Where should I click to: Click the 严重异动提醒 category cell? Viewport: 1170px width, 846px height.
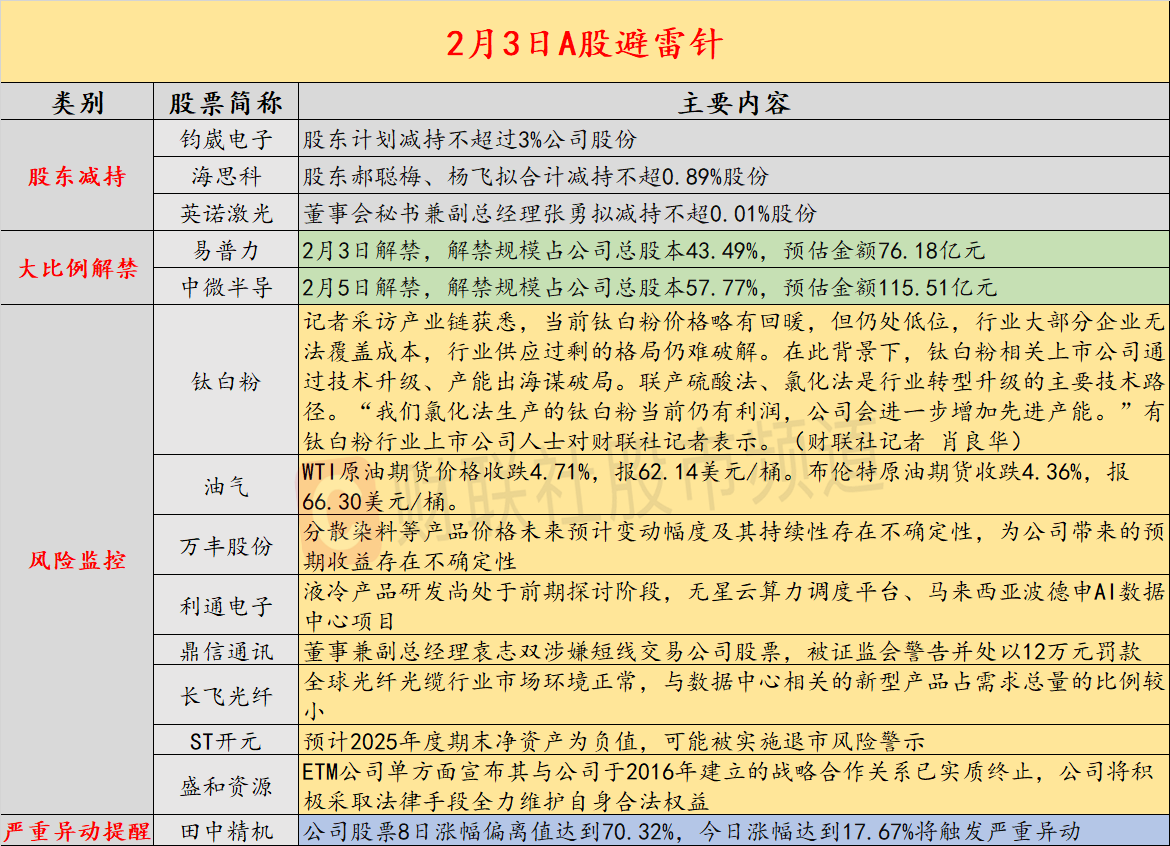pyautogui.click(x=77, y=831)
